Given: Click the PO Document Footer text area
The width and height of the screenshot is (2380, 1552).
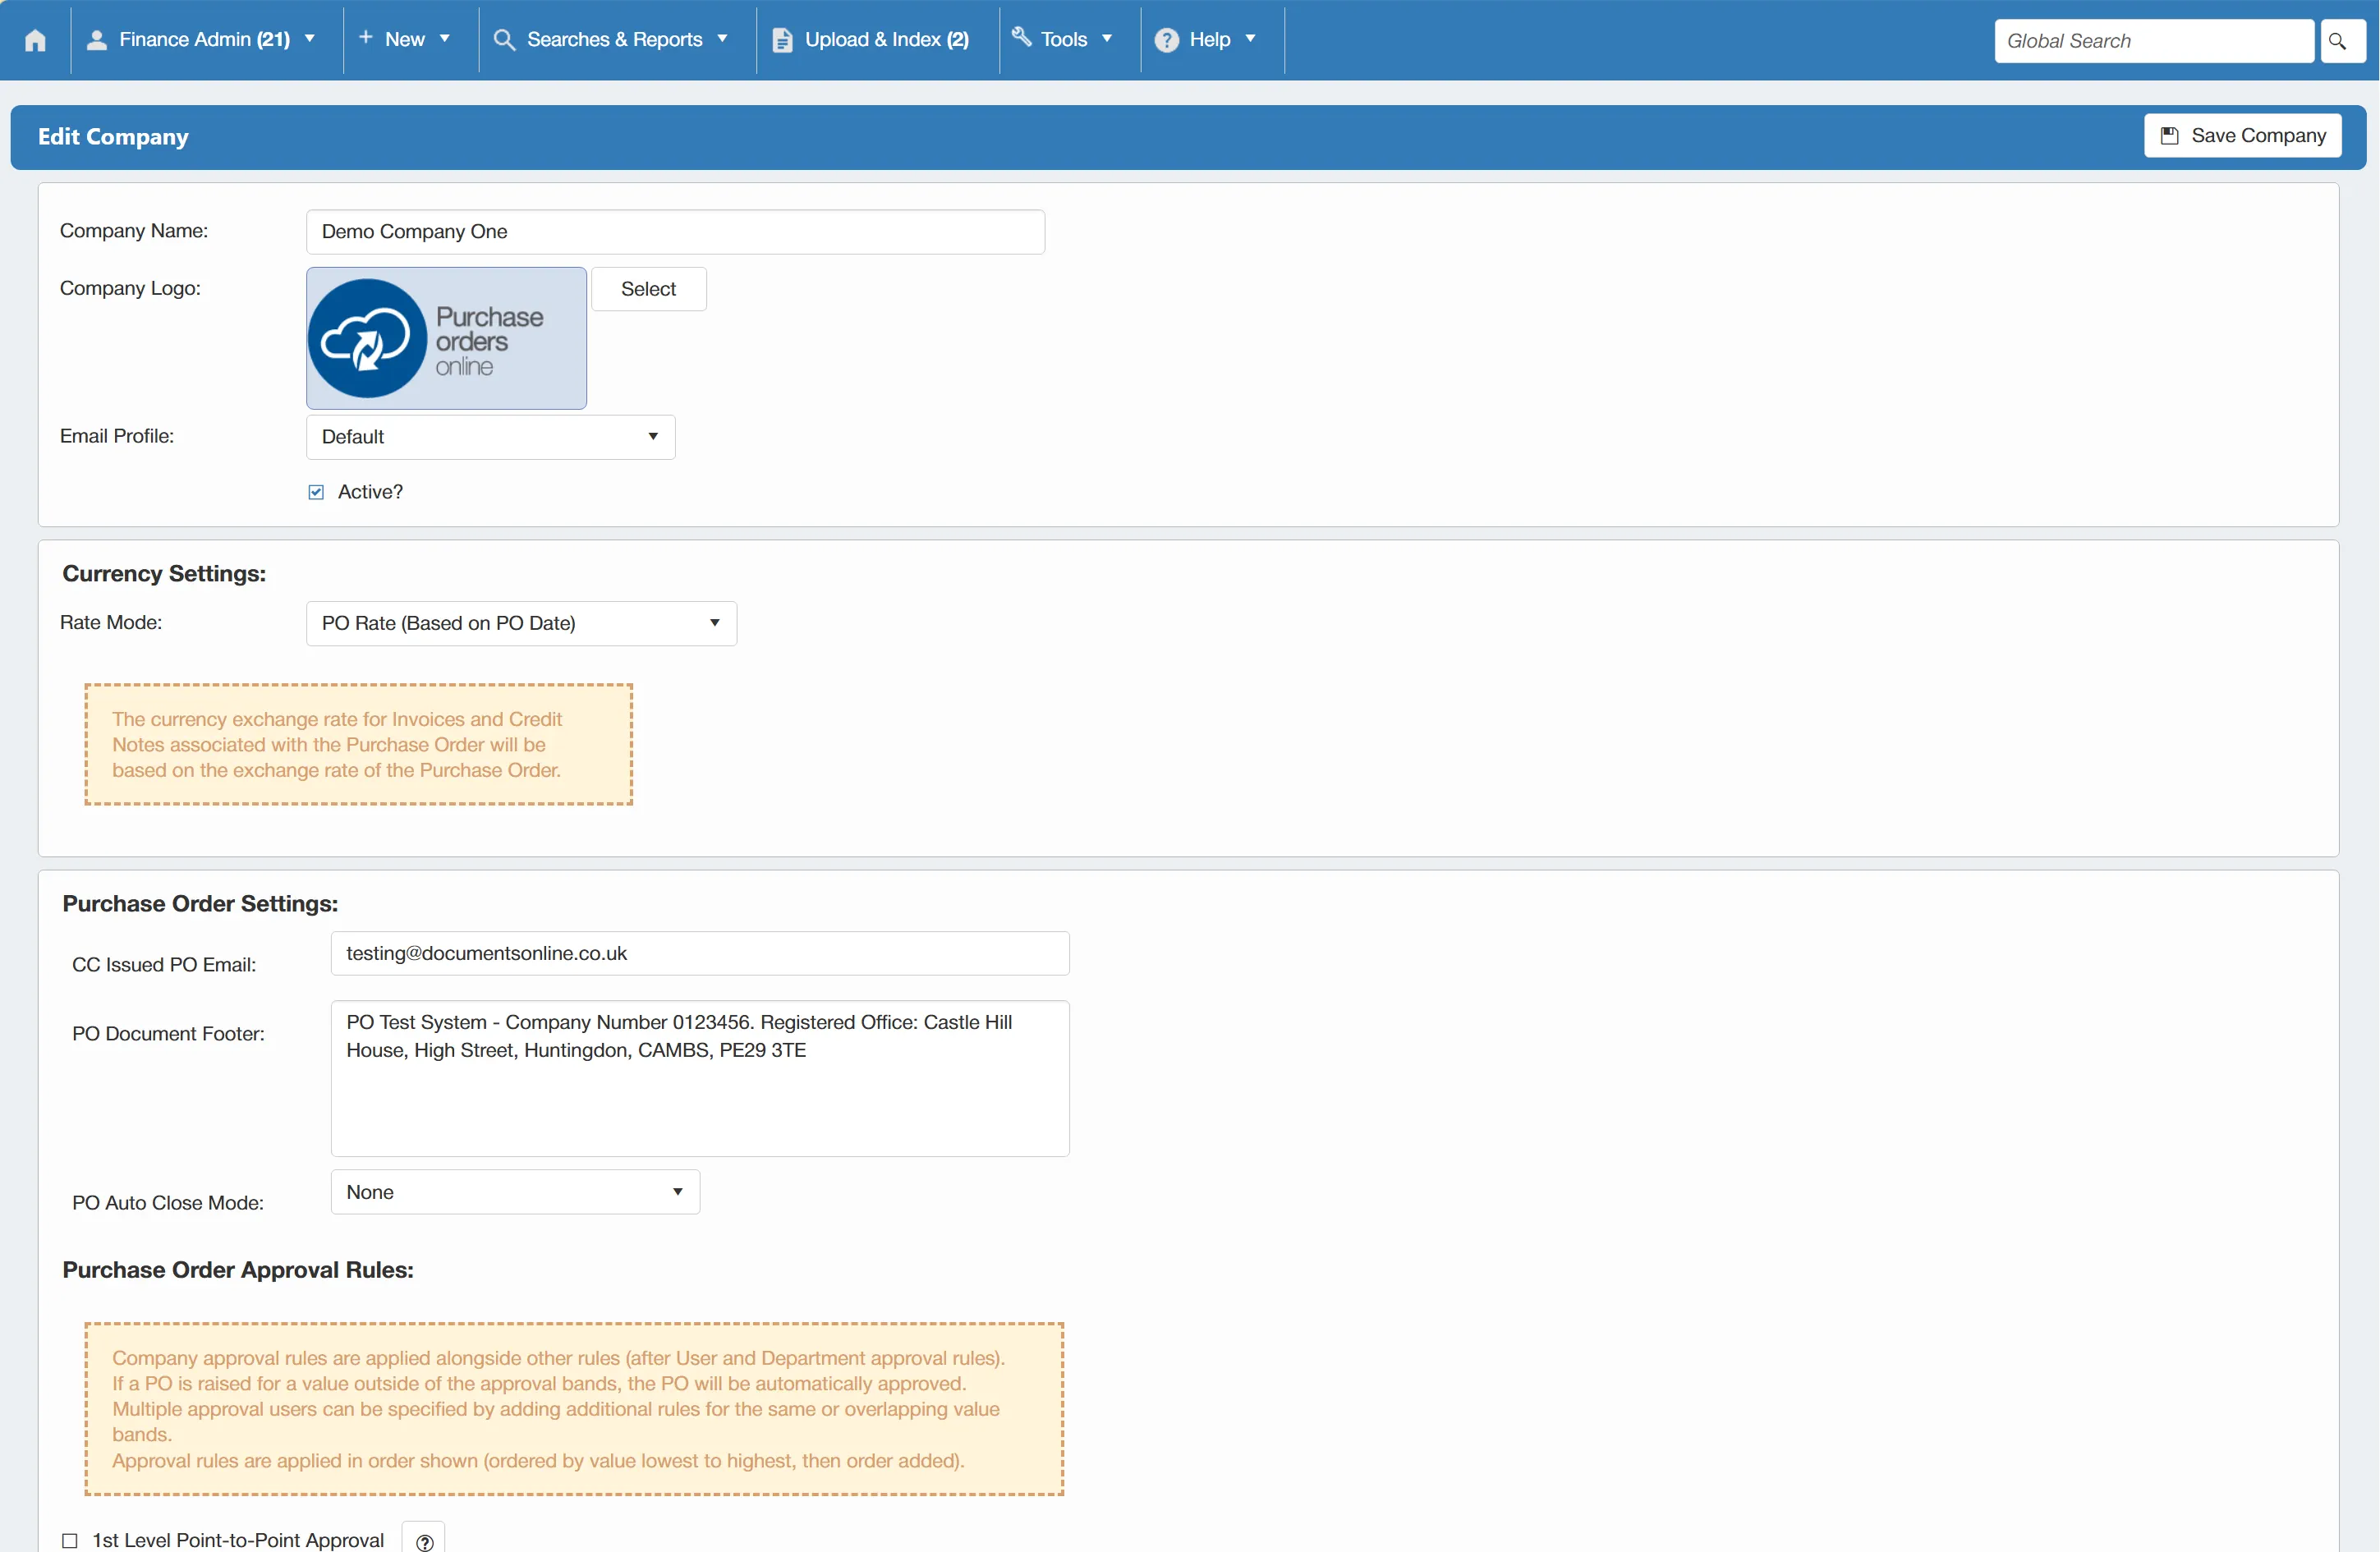Looking at the screenshot, I should pos(700,1078).
